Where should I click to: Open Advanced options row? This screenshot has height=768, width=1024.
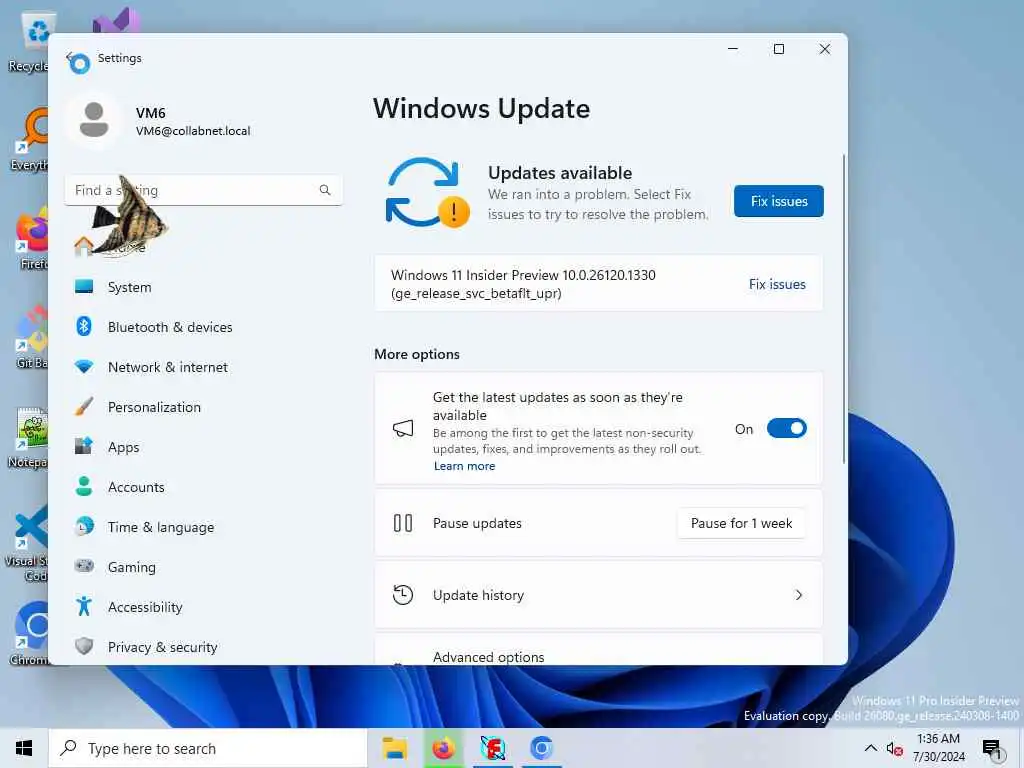(598, 650)
